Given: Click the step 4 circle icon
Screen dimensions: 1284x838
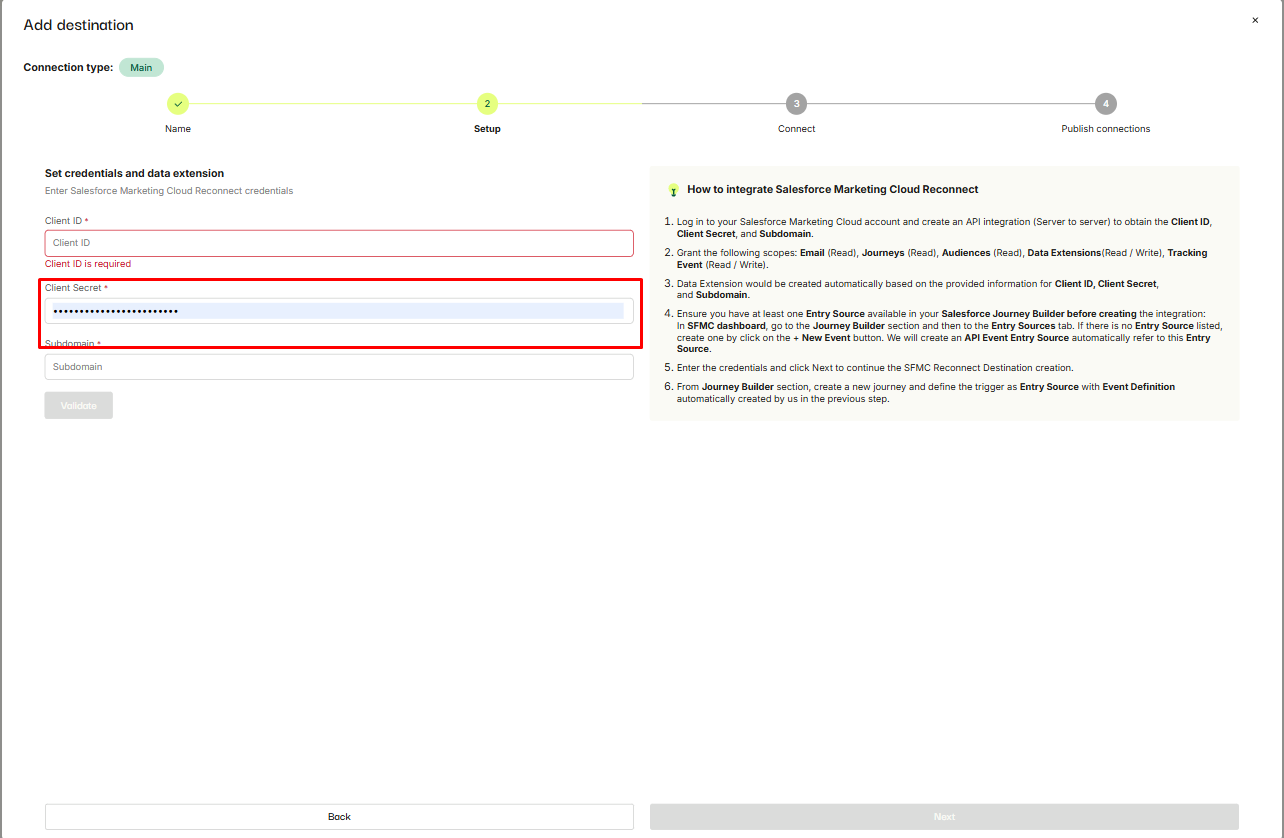Looking at the screenshot, I should (x=1105, y=104).
